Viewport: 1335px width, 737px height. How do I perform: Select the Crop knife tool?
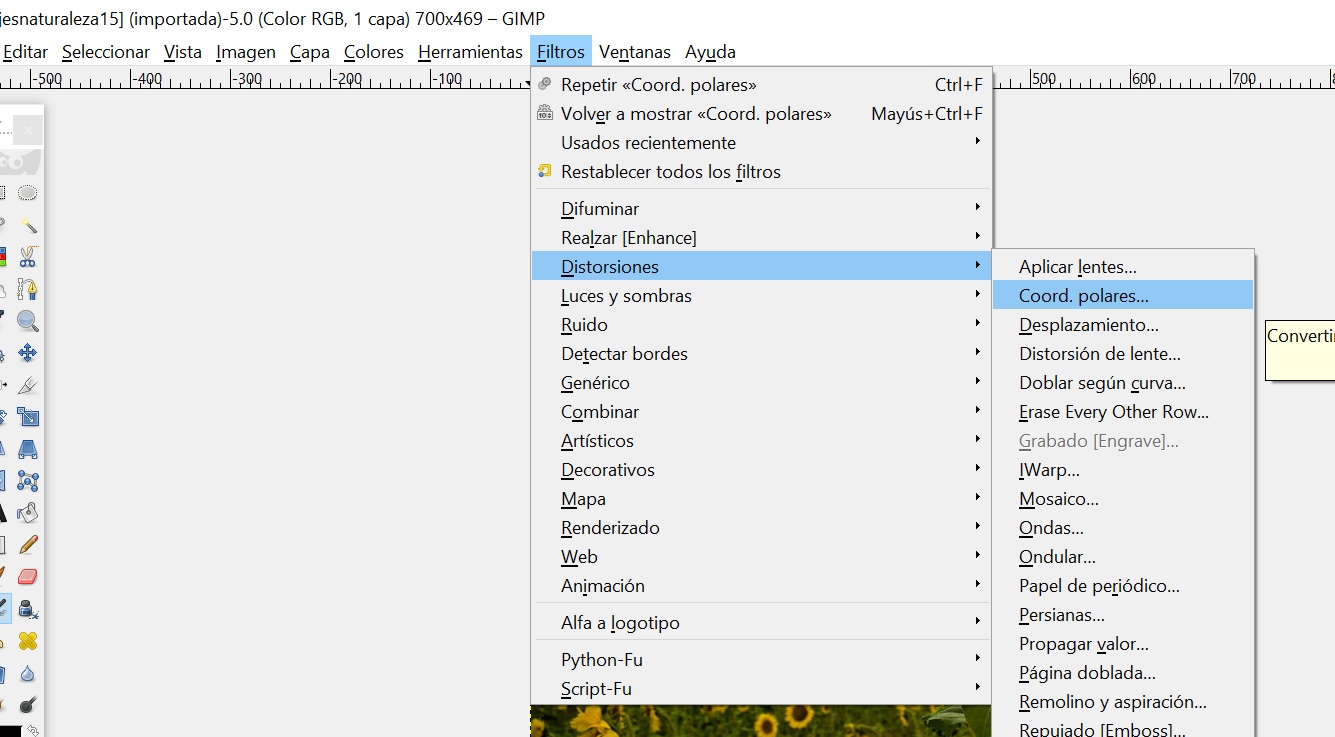28,385
